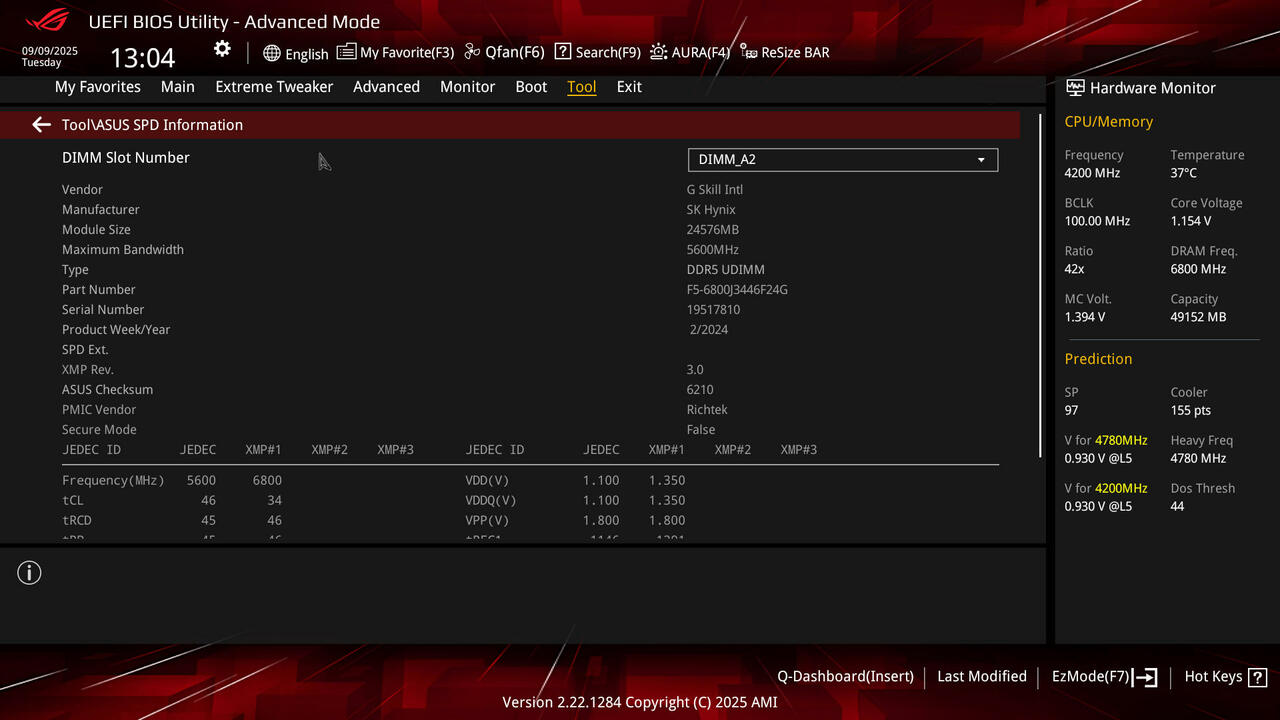This screenshot has width=1280, height=720.
Task: Open the Extreme Tweaker tab
Action: pyautogui.click(x=274, y=87)
